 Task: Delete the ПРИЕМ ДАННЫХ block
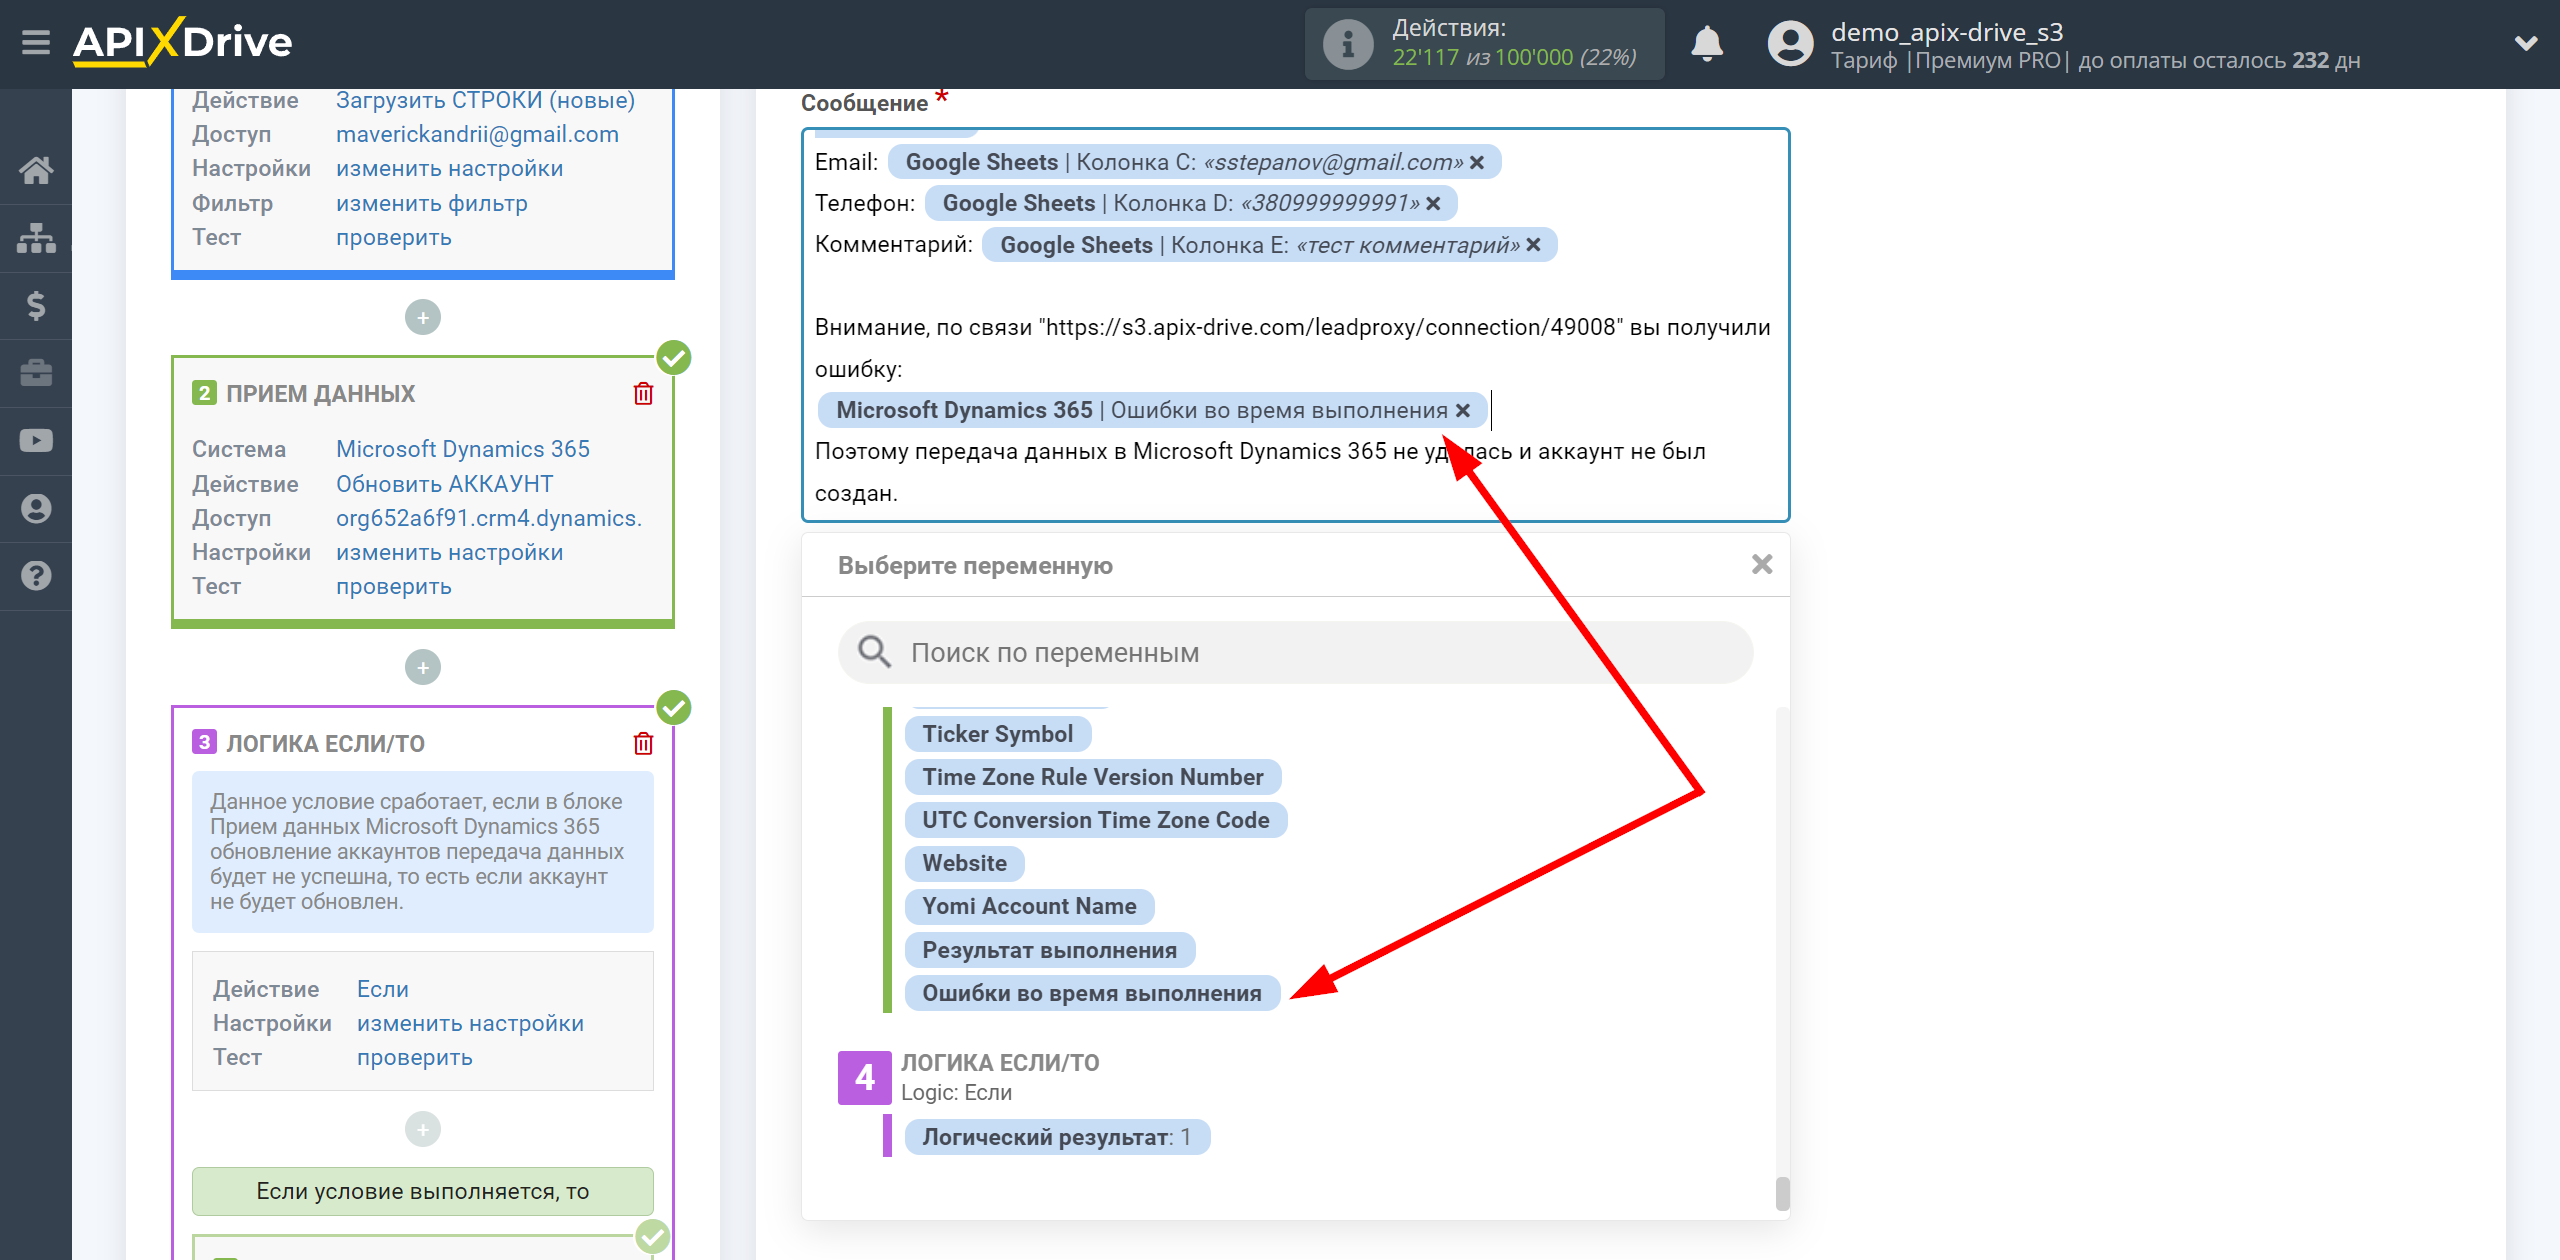643,394
